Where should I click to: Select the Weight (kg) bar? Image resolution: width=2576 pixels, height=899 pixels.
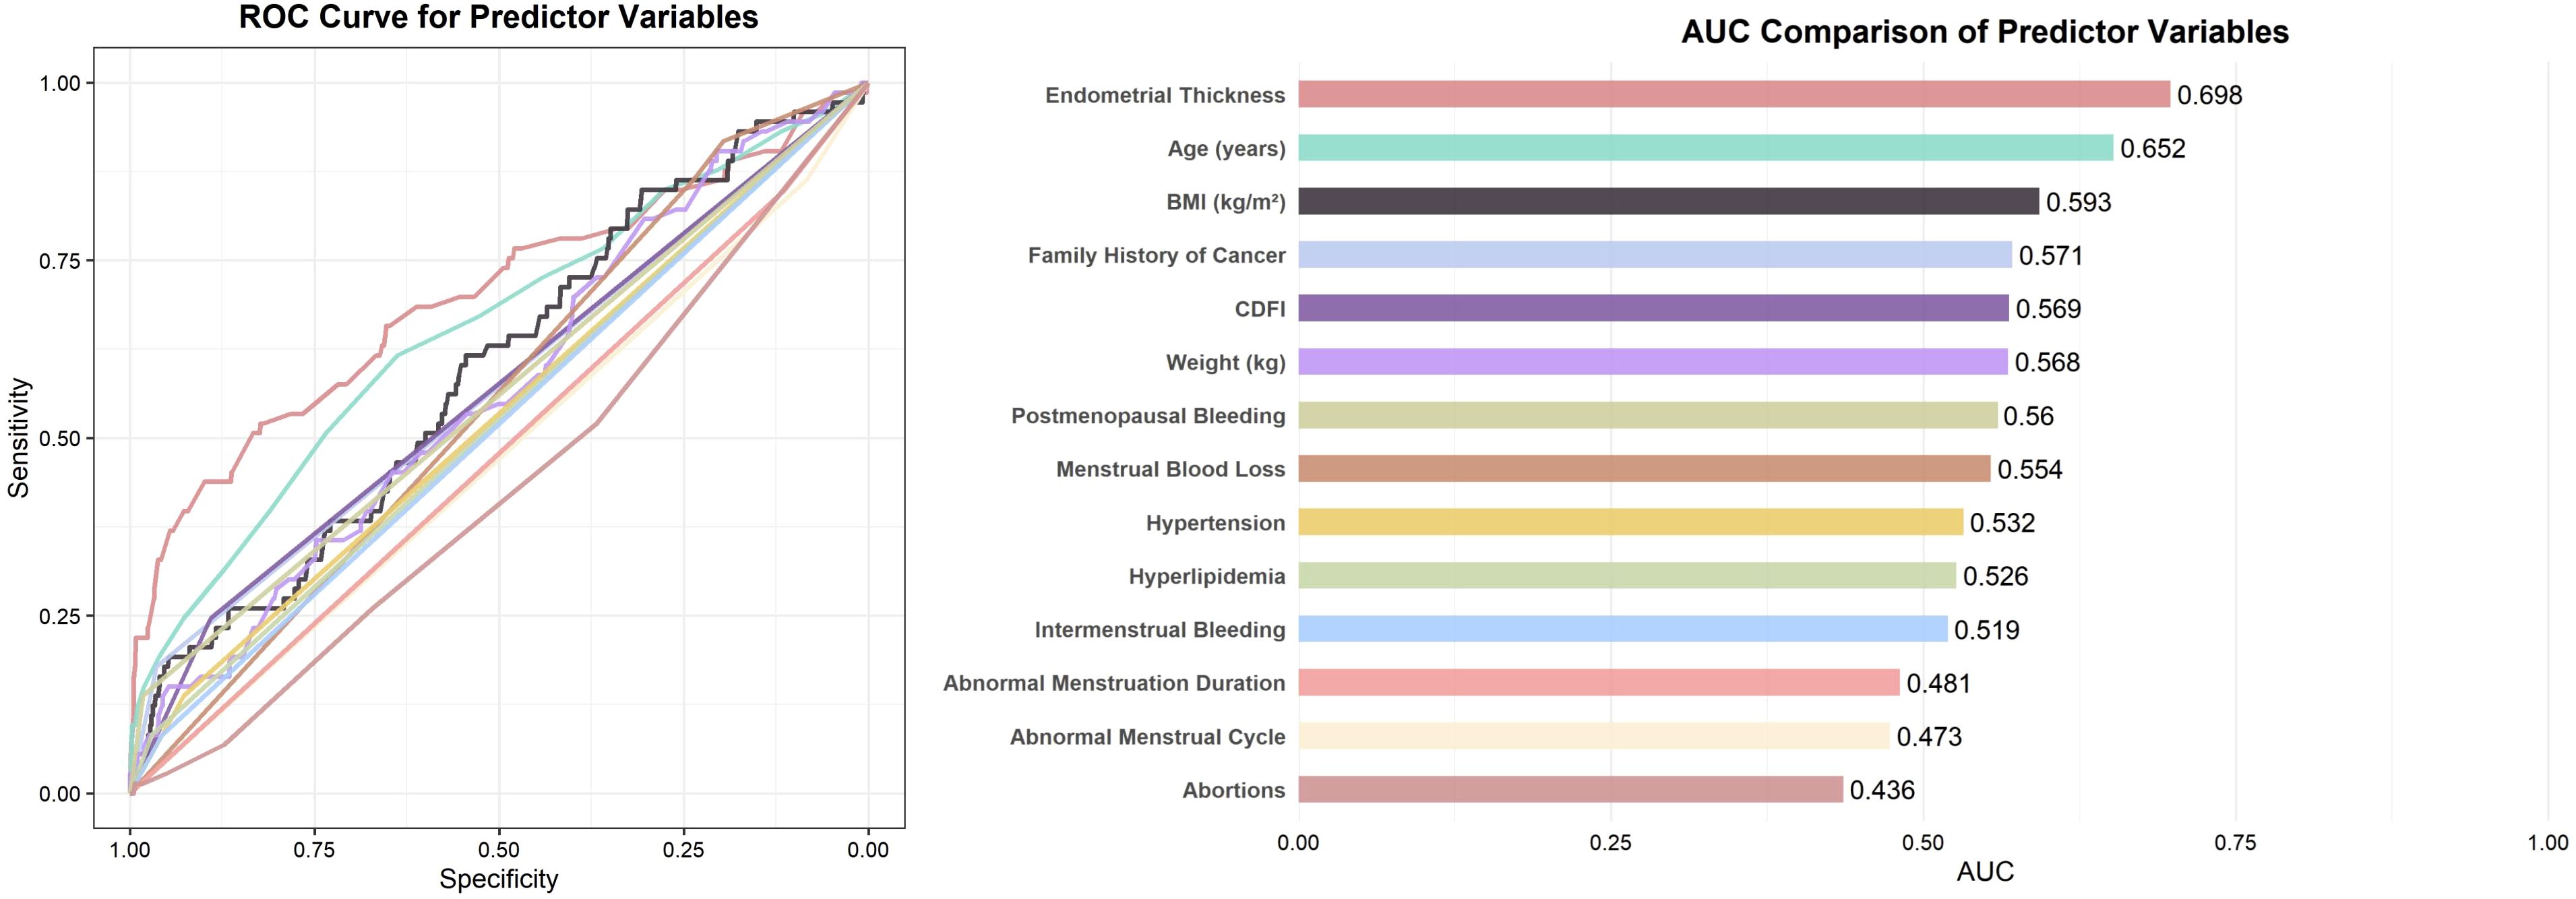1652,362
